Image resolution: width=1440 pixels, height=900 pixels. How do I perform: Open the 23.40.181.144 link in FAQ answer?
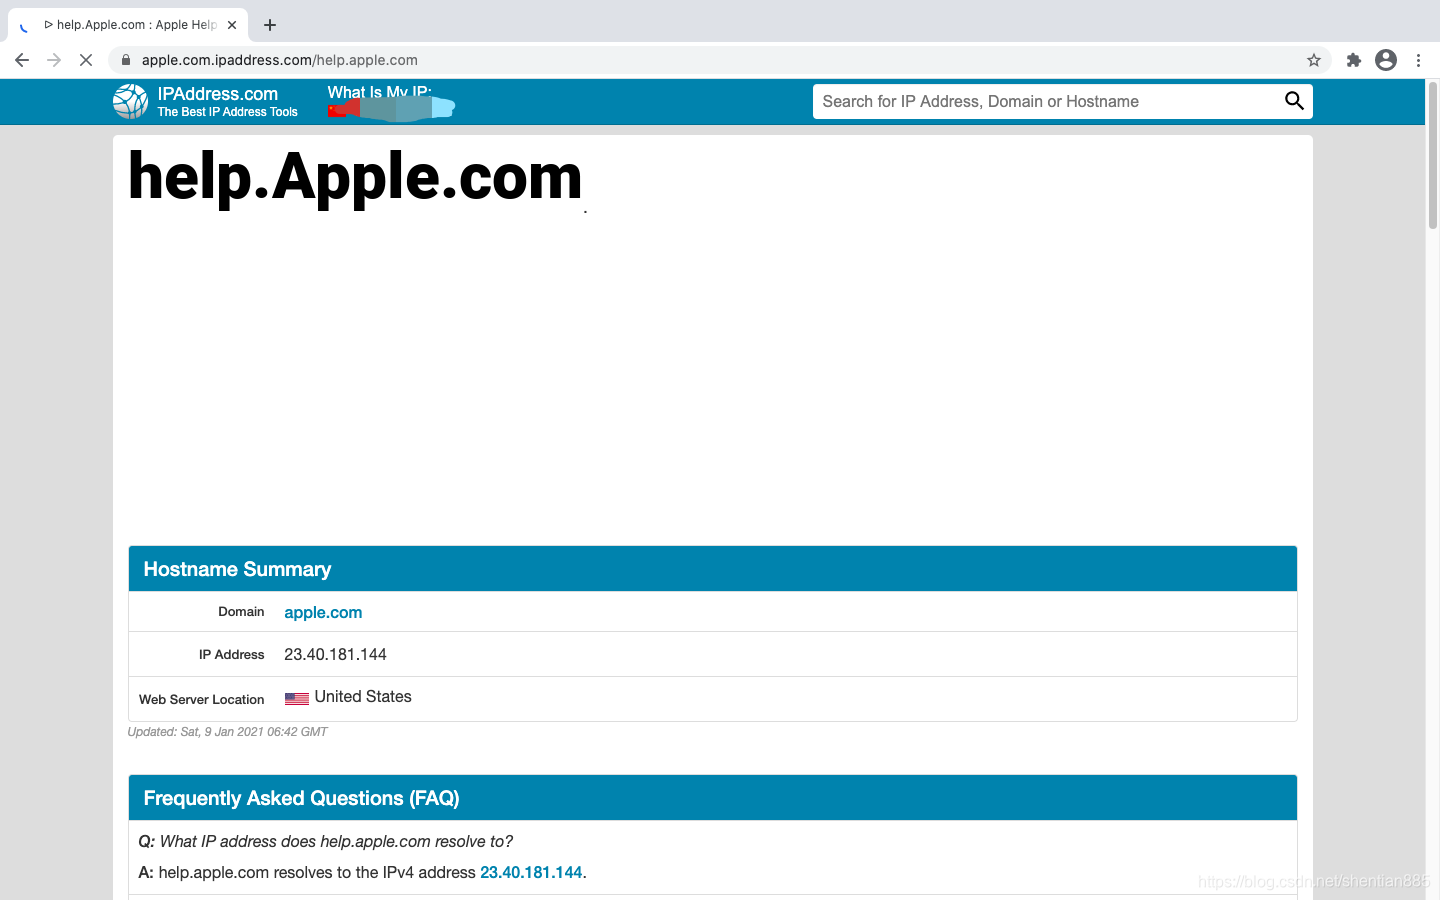click(531, 872)
